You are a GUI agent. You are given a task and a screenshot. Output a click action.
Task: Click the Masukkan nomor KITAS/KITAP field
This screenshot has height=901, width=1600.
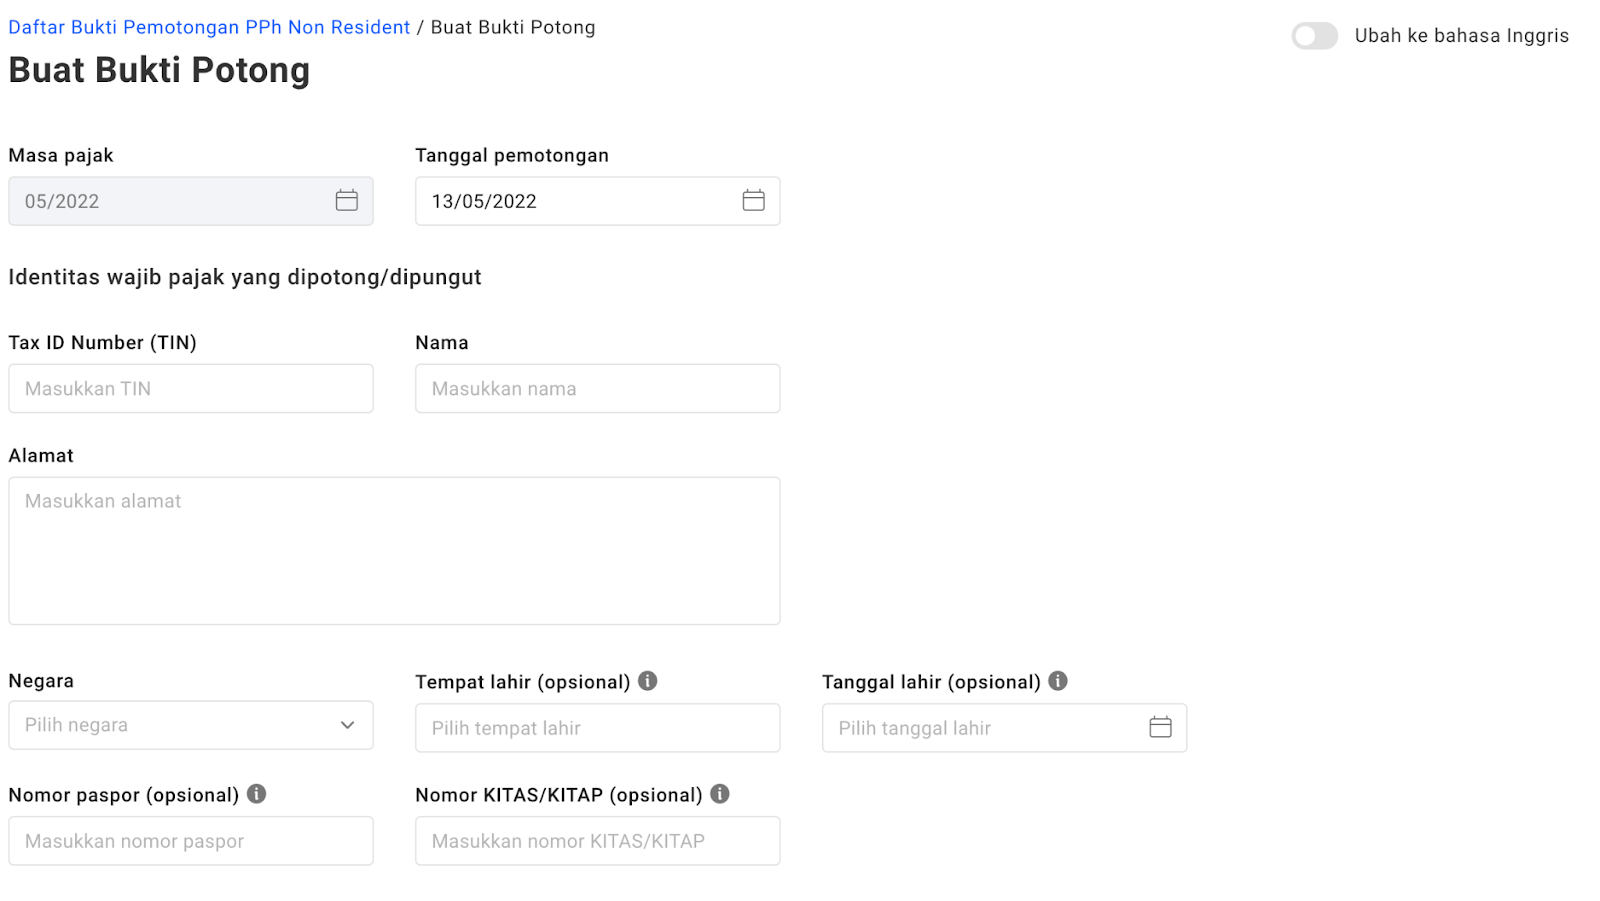[597, 841]
